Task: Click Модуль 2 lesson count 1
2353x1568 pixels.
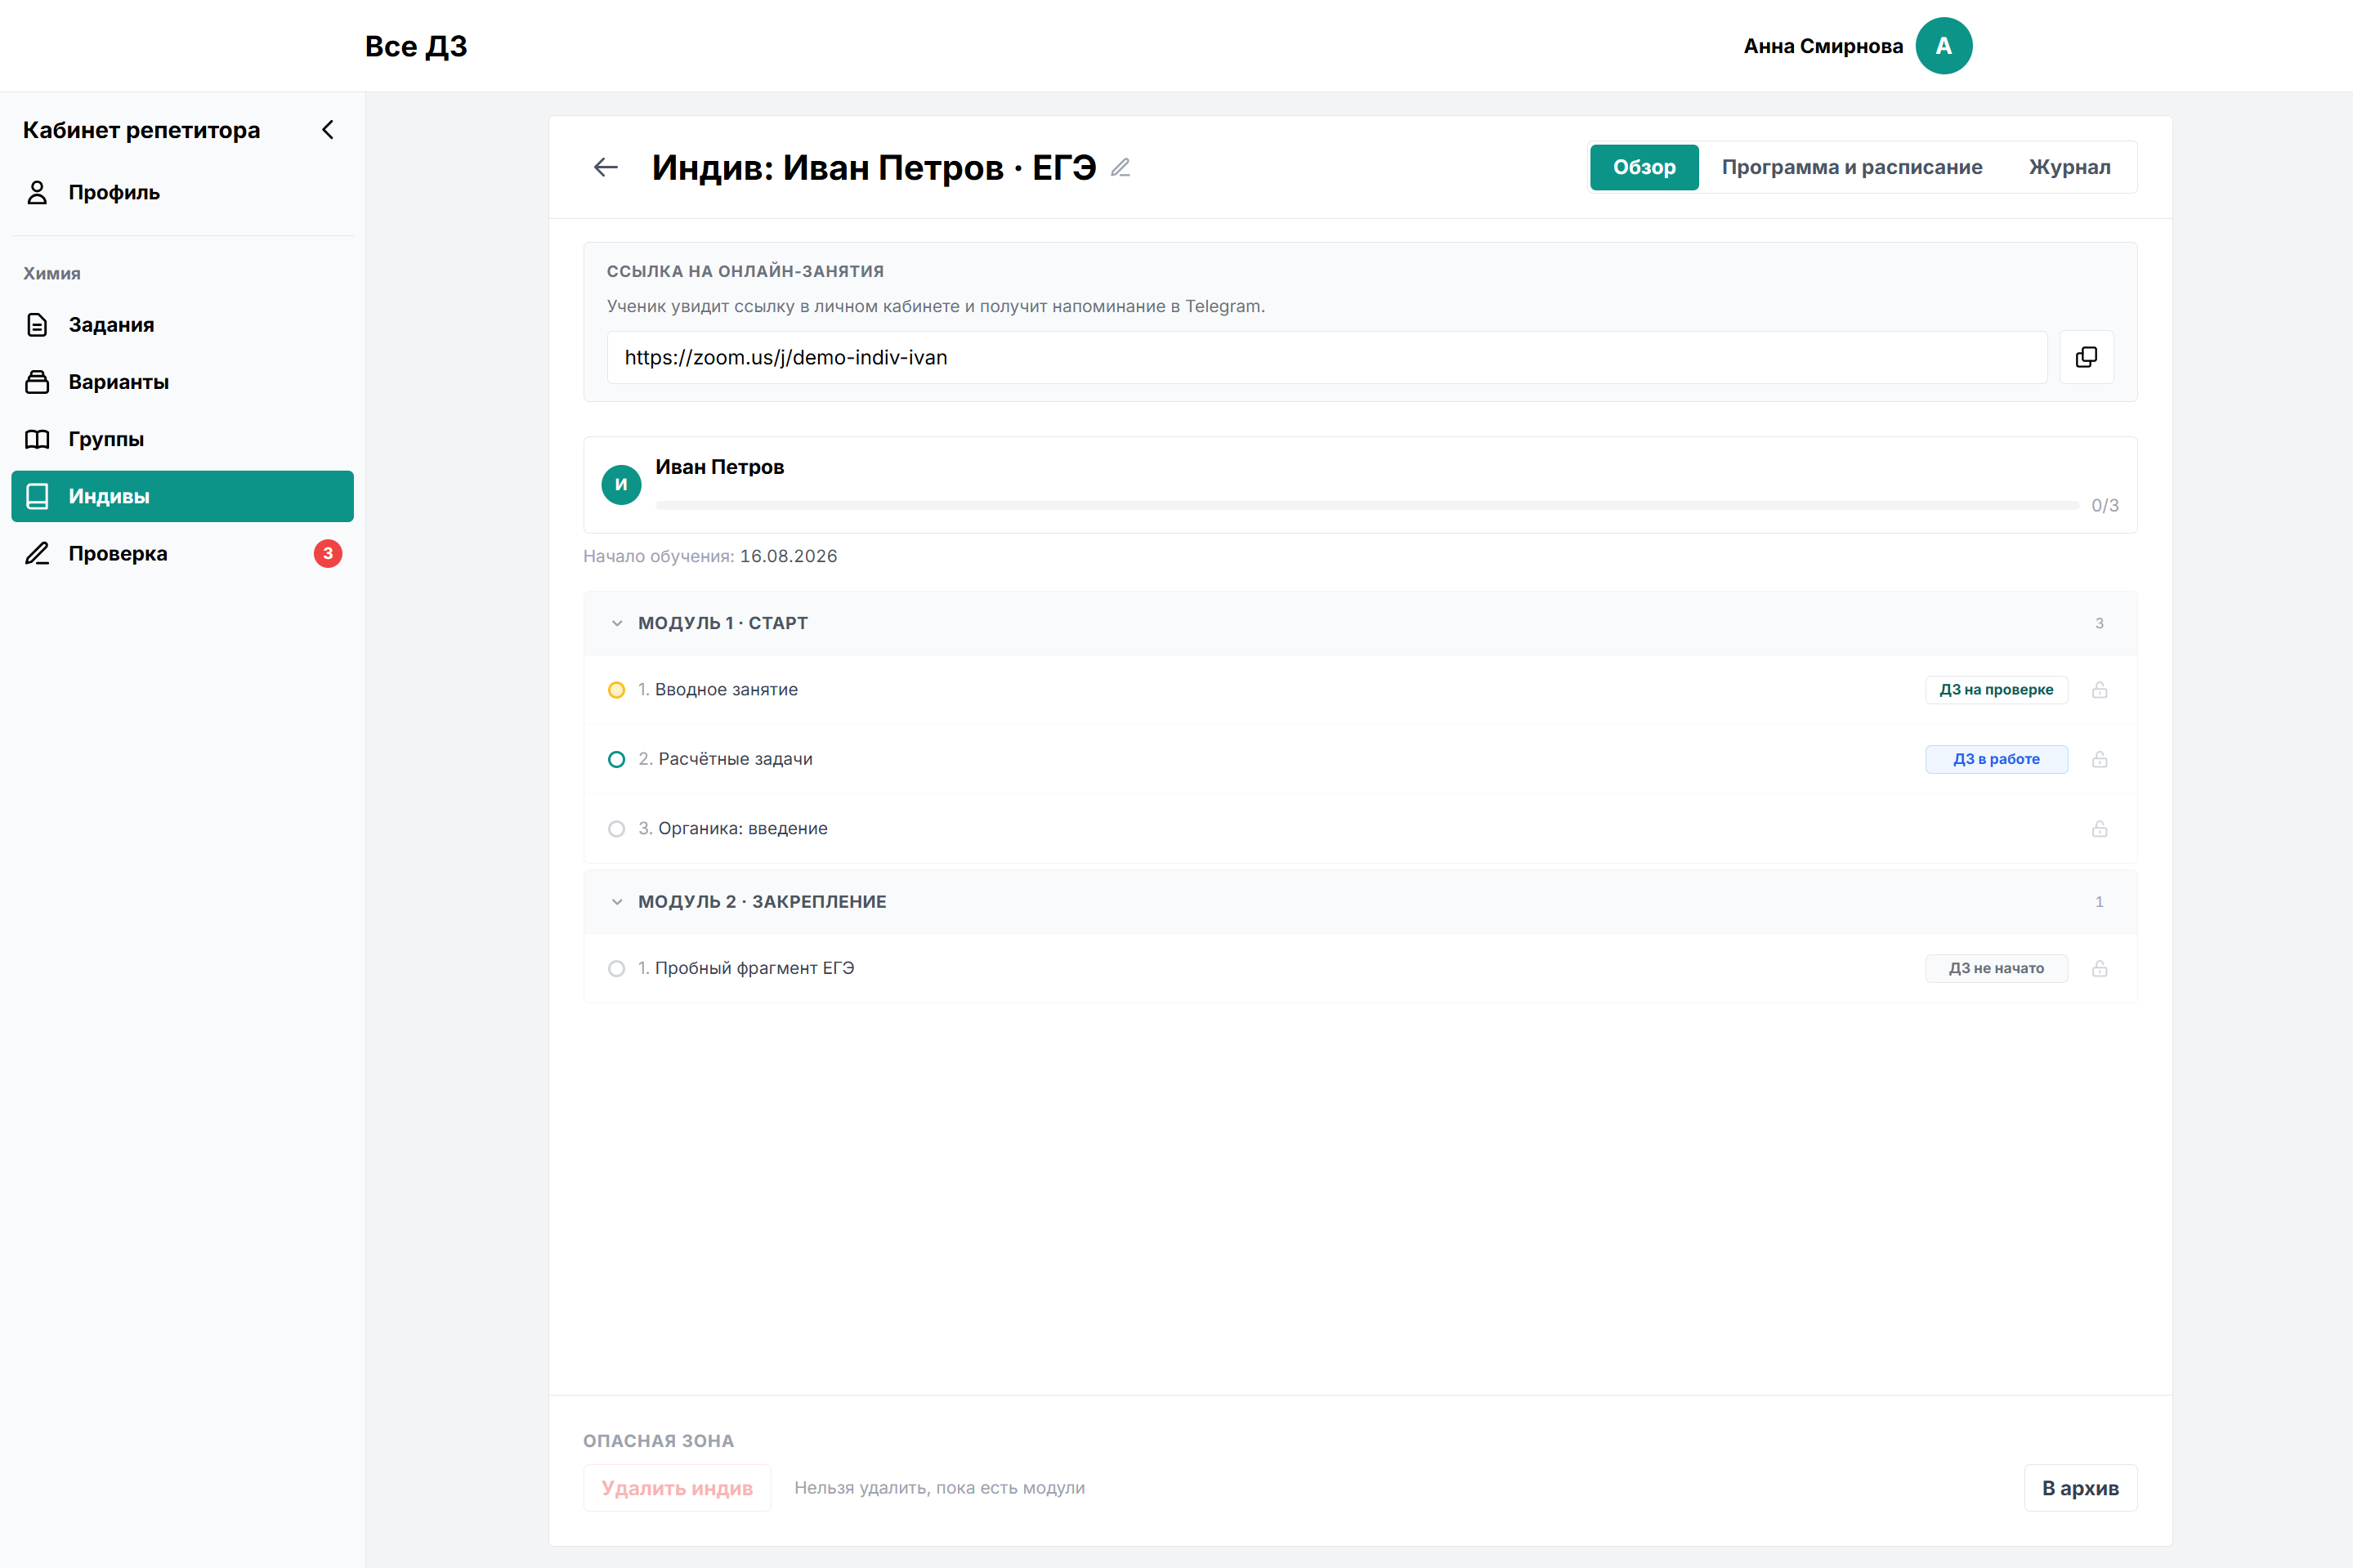Action: [2099, 902]
